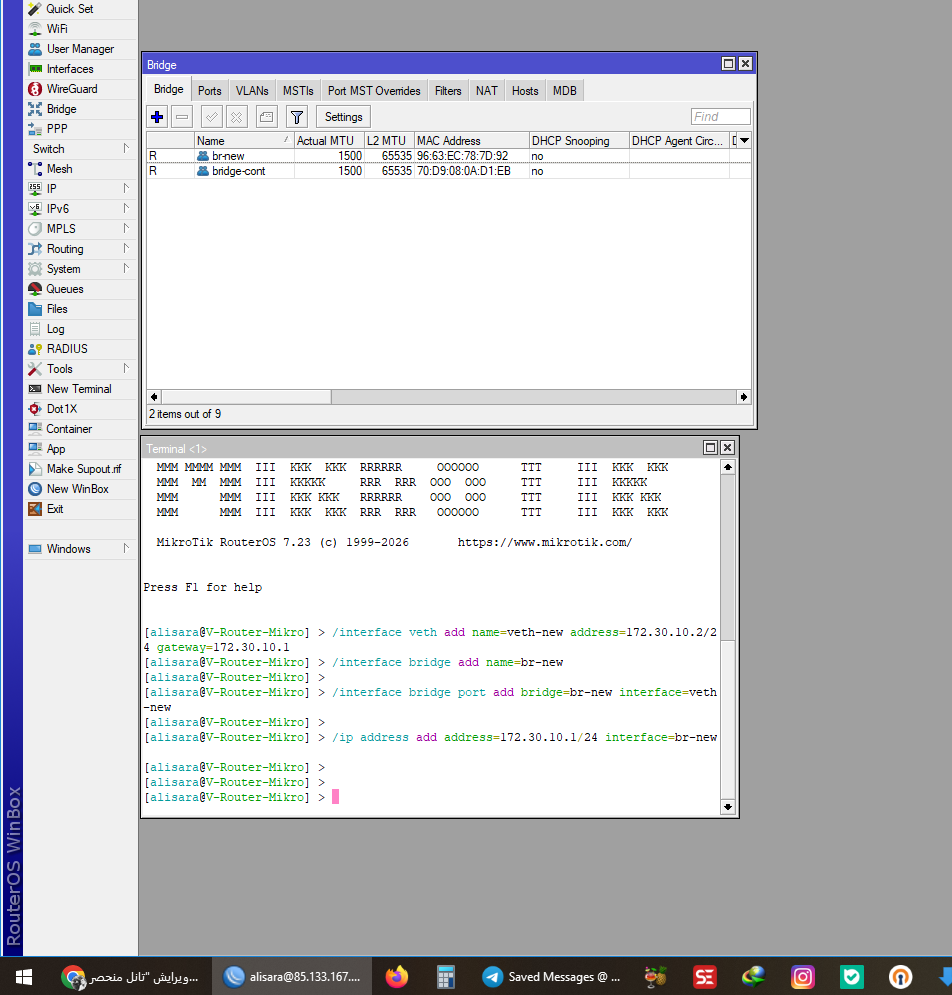Open Queues from the sidebar
Image resolution: width=952 pixels, height=995 pixels.
click(81, 289)
